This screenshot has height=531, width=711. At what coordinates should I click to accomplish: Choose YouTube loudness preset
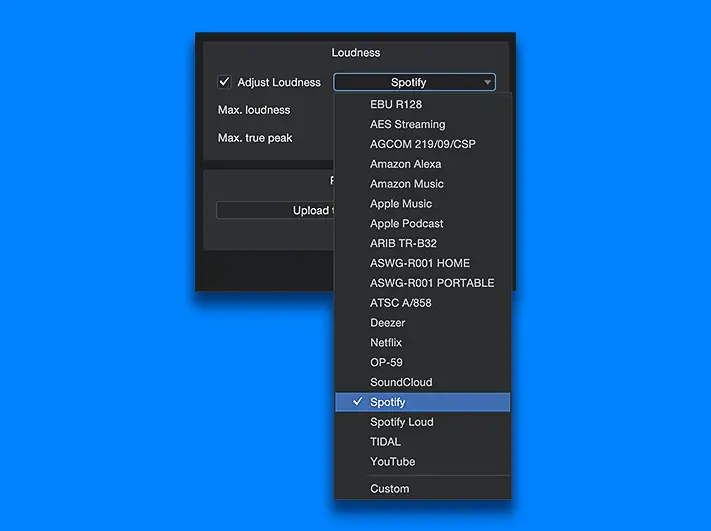tap(392, 462)
